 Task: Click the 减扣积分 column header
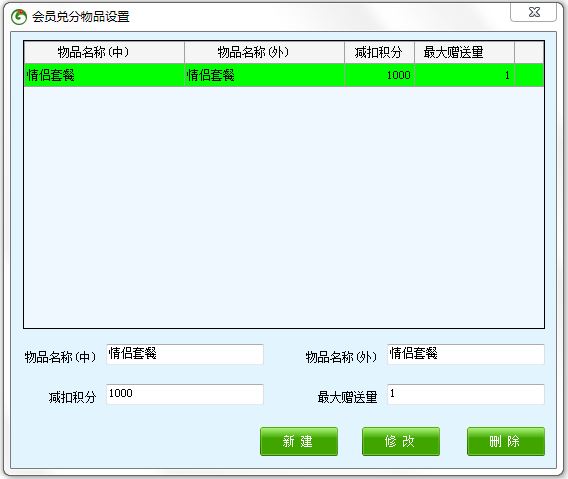click(379, 52)
